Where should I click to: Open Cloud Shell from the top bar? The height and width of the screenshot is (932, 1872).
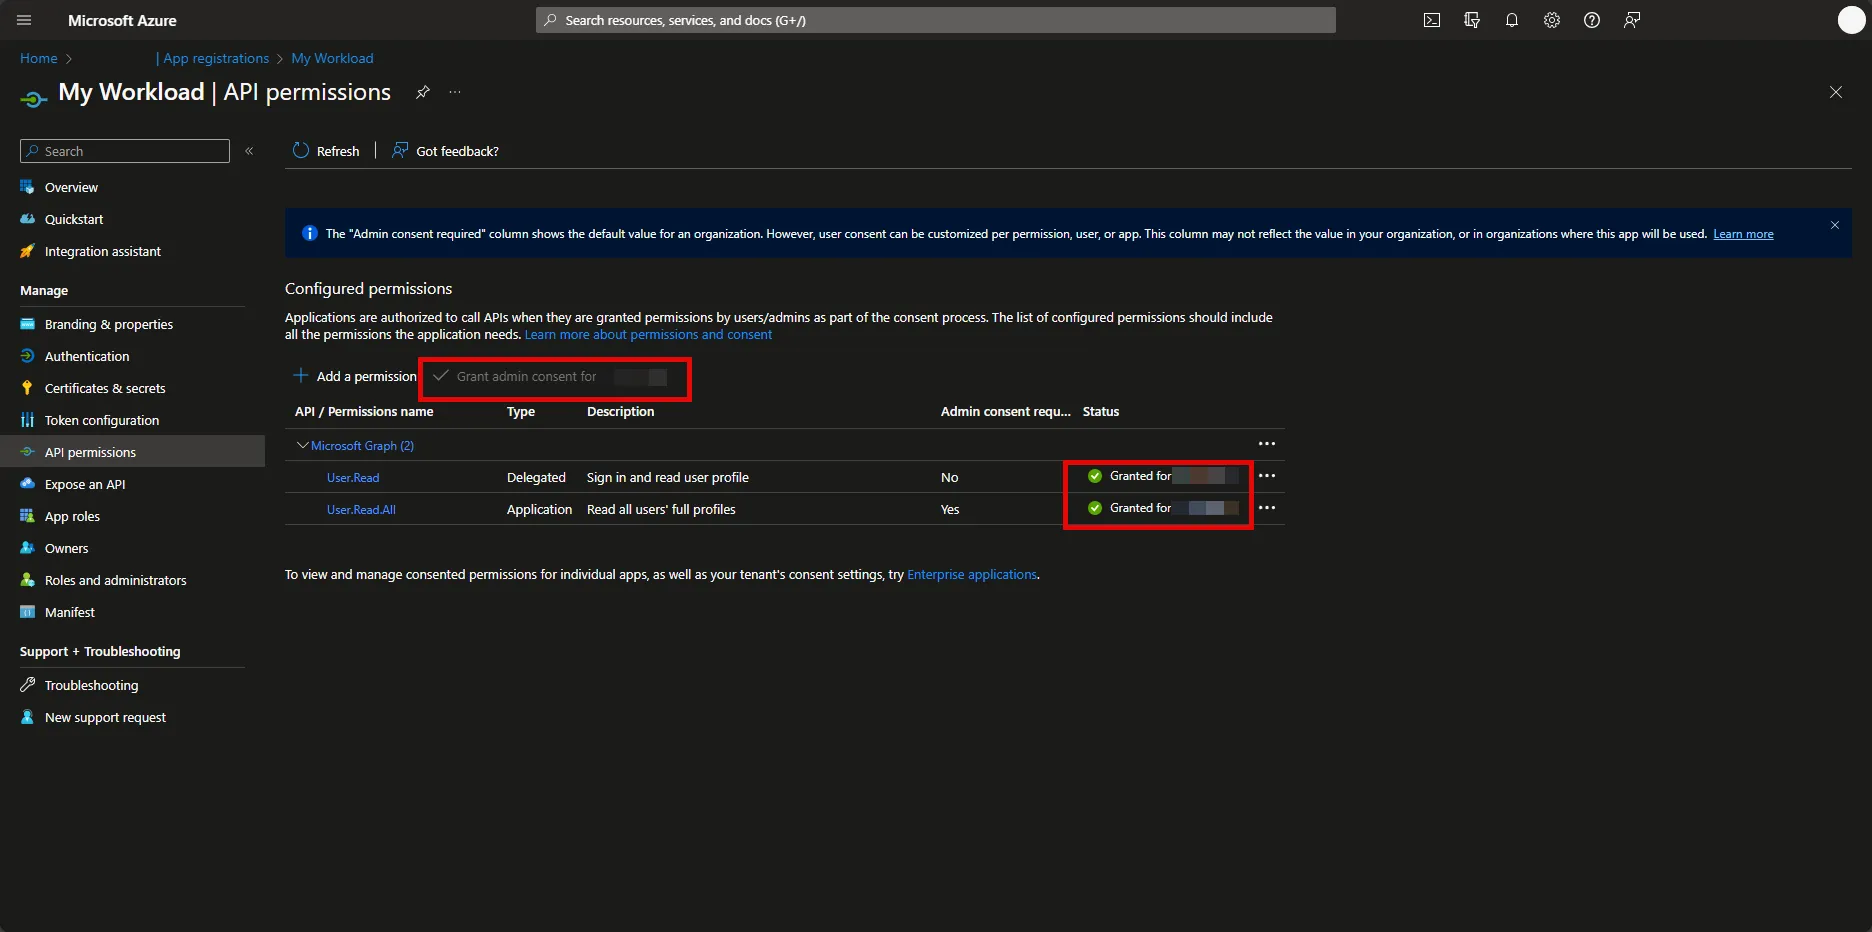pyautogui.click(x=1431, y=20)
